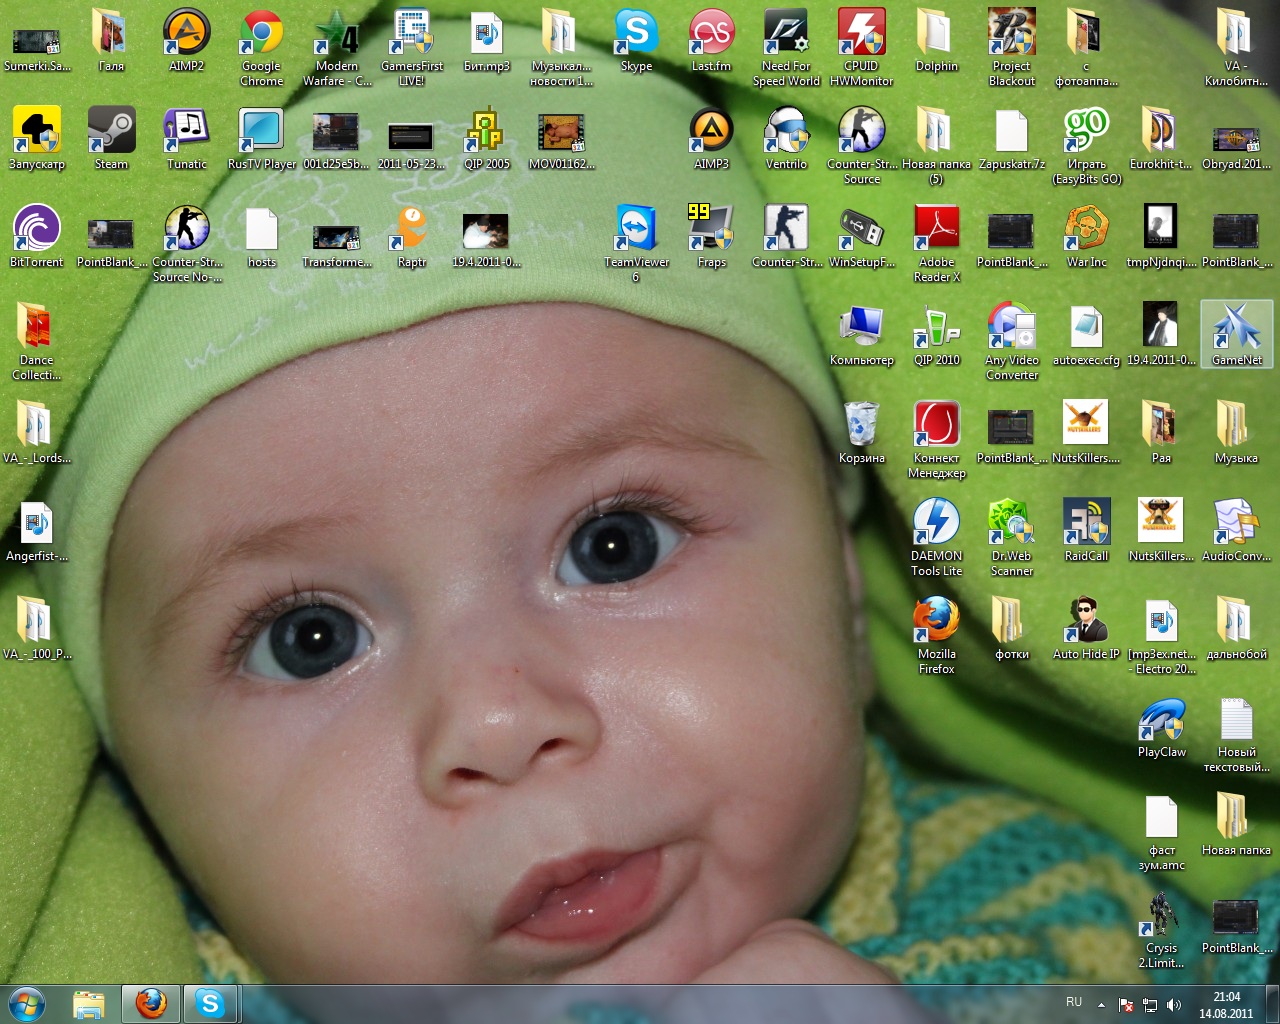The image size is (1280, 1024).
Task: Click the Windows Start button
Action: [27, 1003]
